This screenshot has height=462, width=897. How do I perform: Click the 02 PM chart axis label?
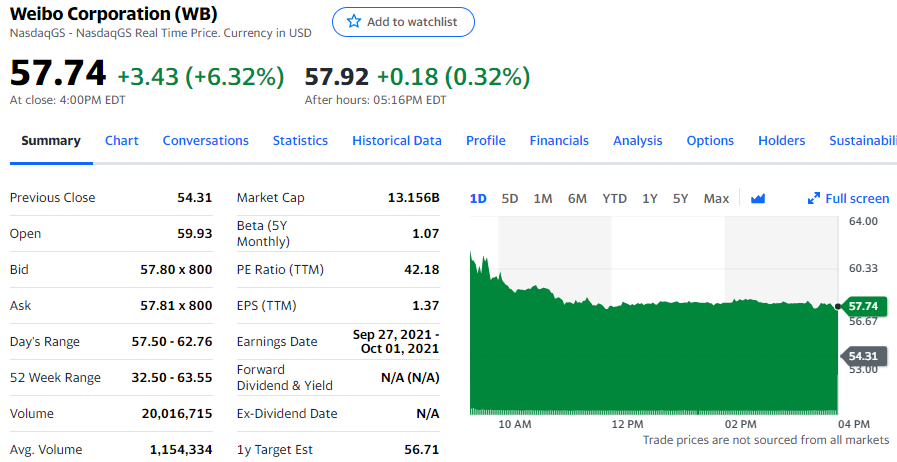740,424
